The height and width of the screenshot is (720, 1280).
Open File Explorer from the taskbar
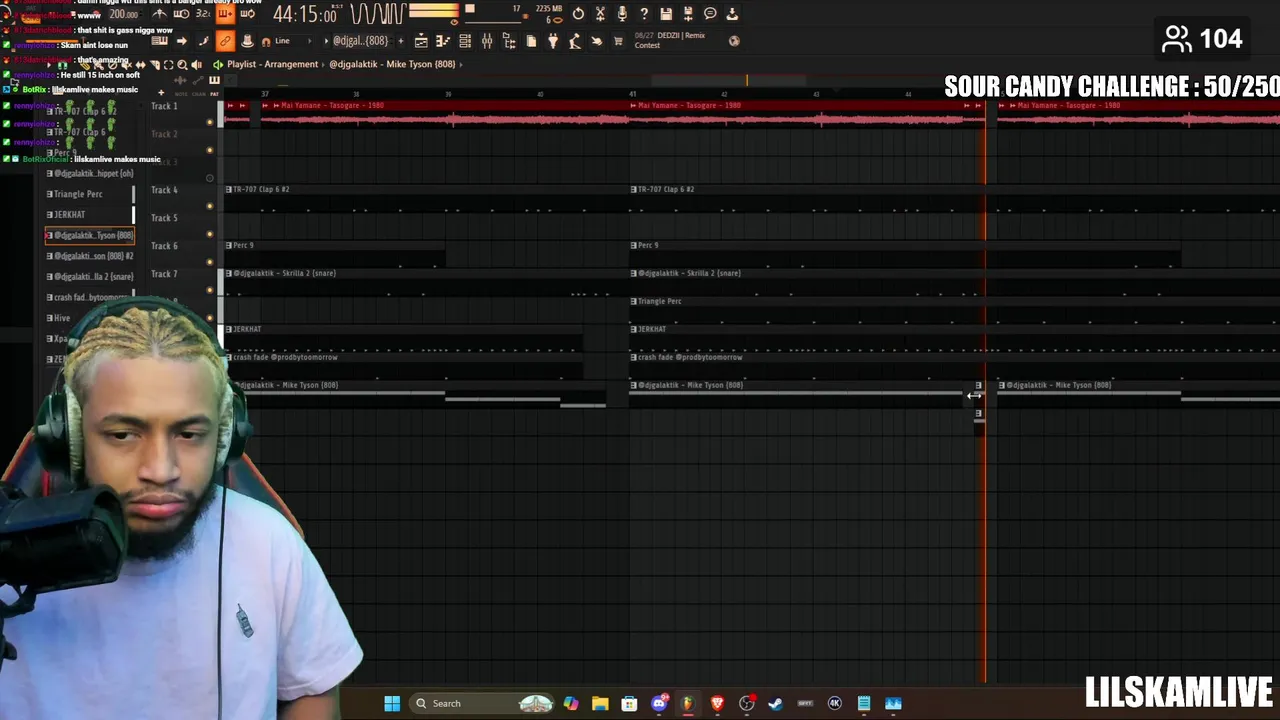[x=600, y=703]
